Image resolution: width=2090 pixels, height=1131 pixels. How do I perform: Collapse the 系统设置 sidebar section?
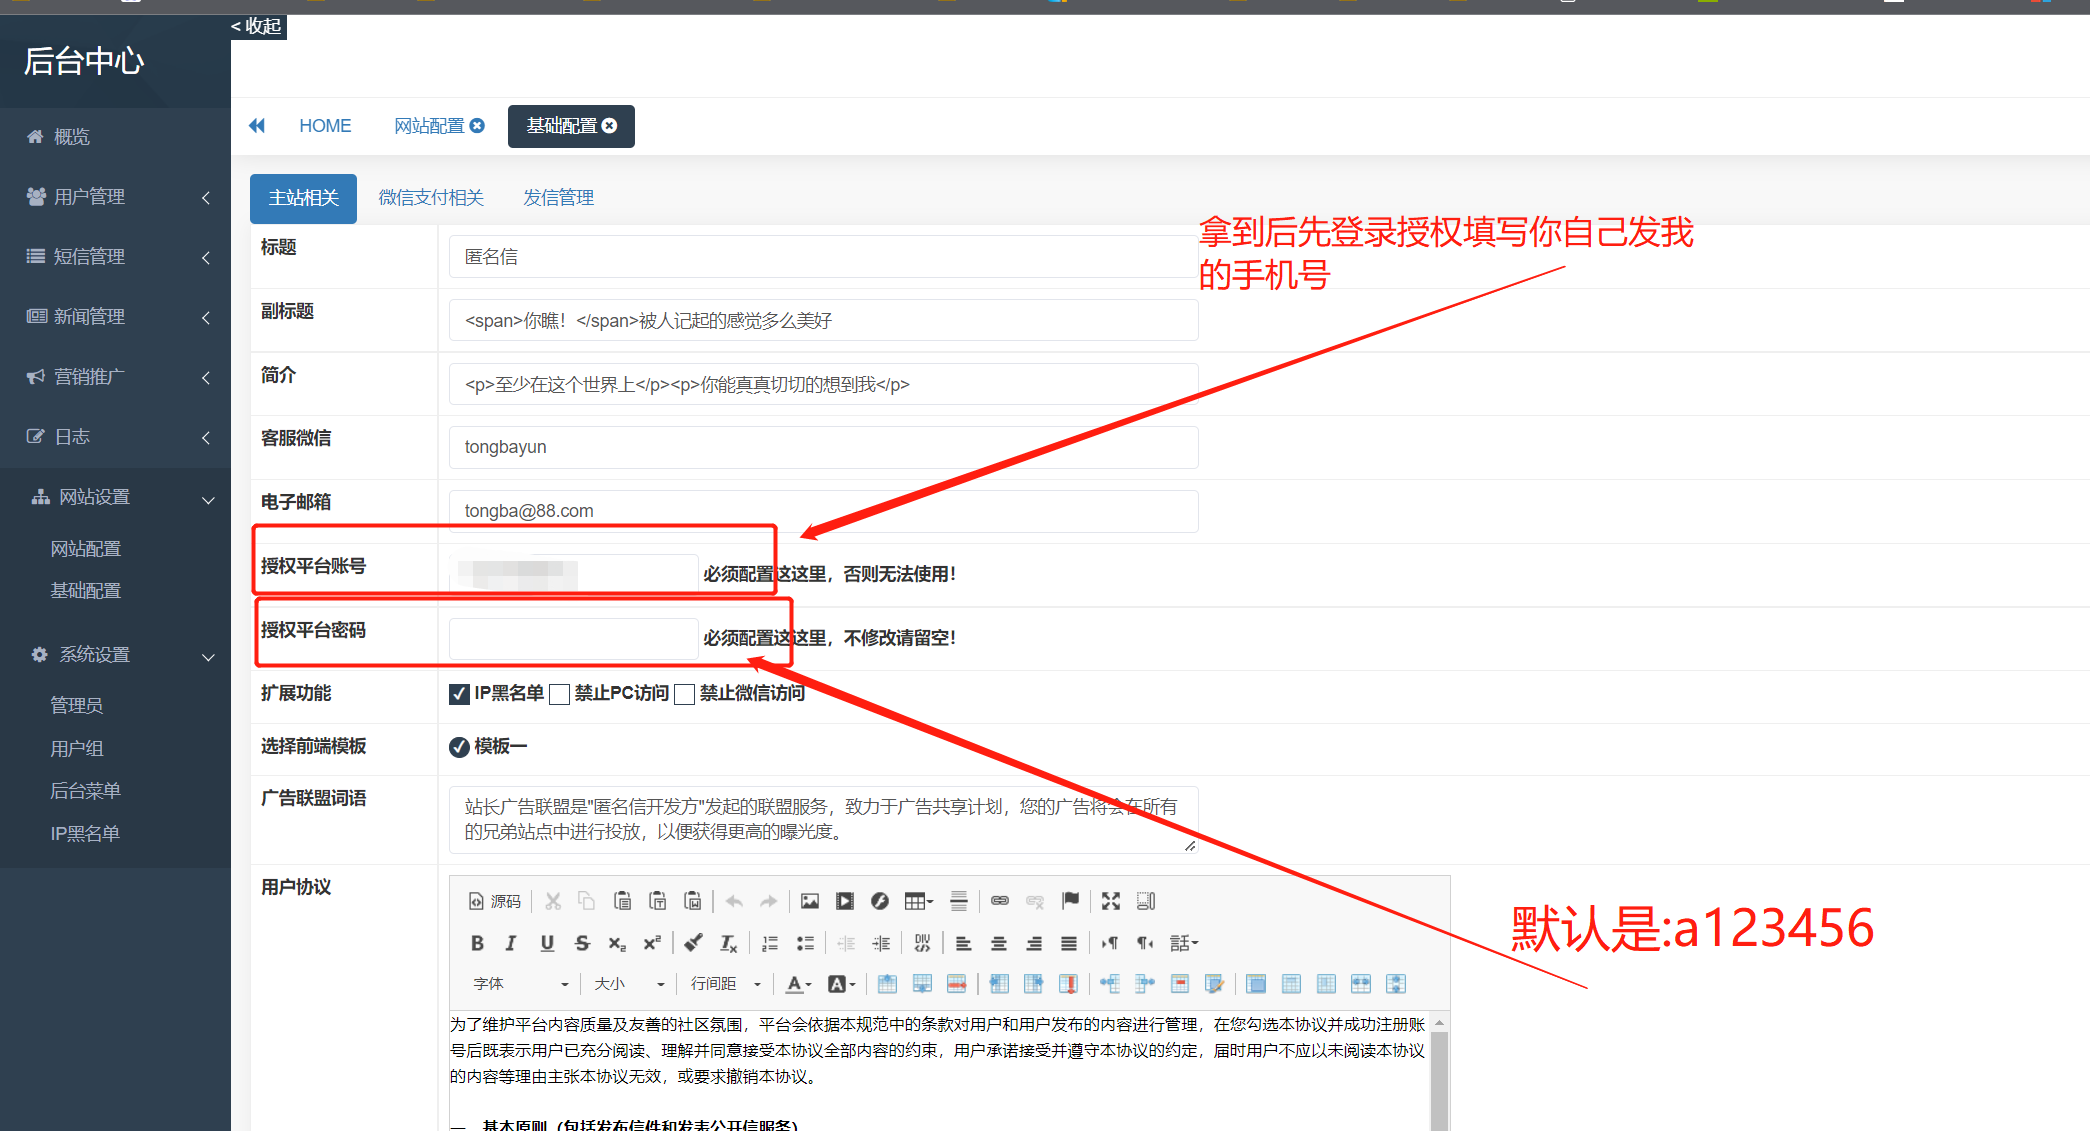pyautogui.click(x=94, y=654)
